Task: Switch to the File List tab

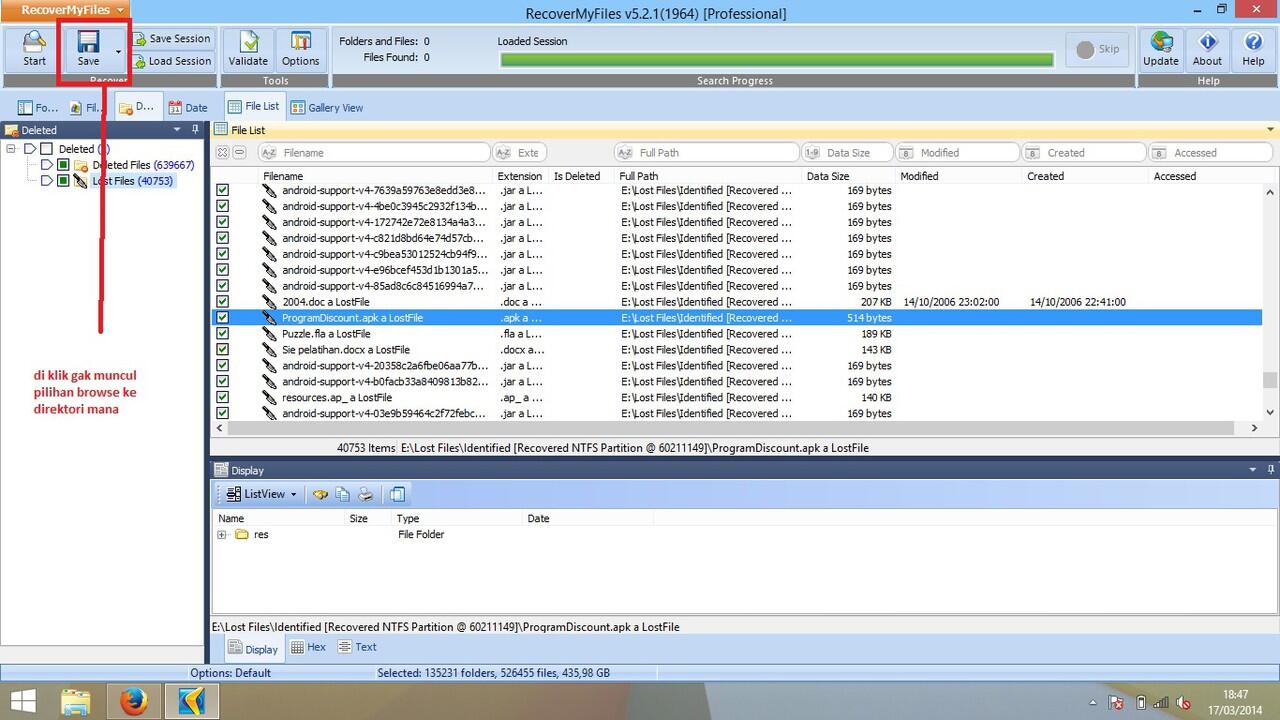Action: click(x=254, y=106)
